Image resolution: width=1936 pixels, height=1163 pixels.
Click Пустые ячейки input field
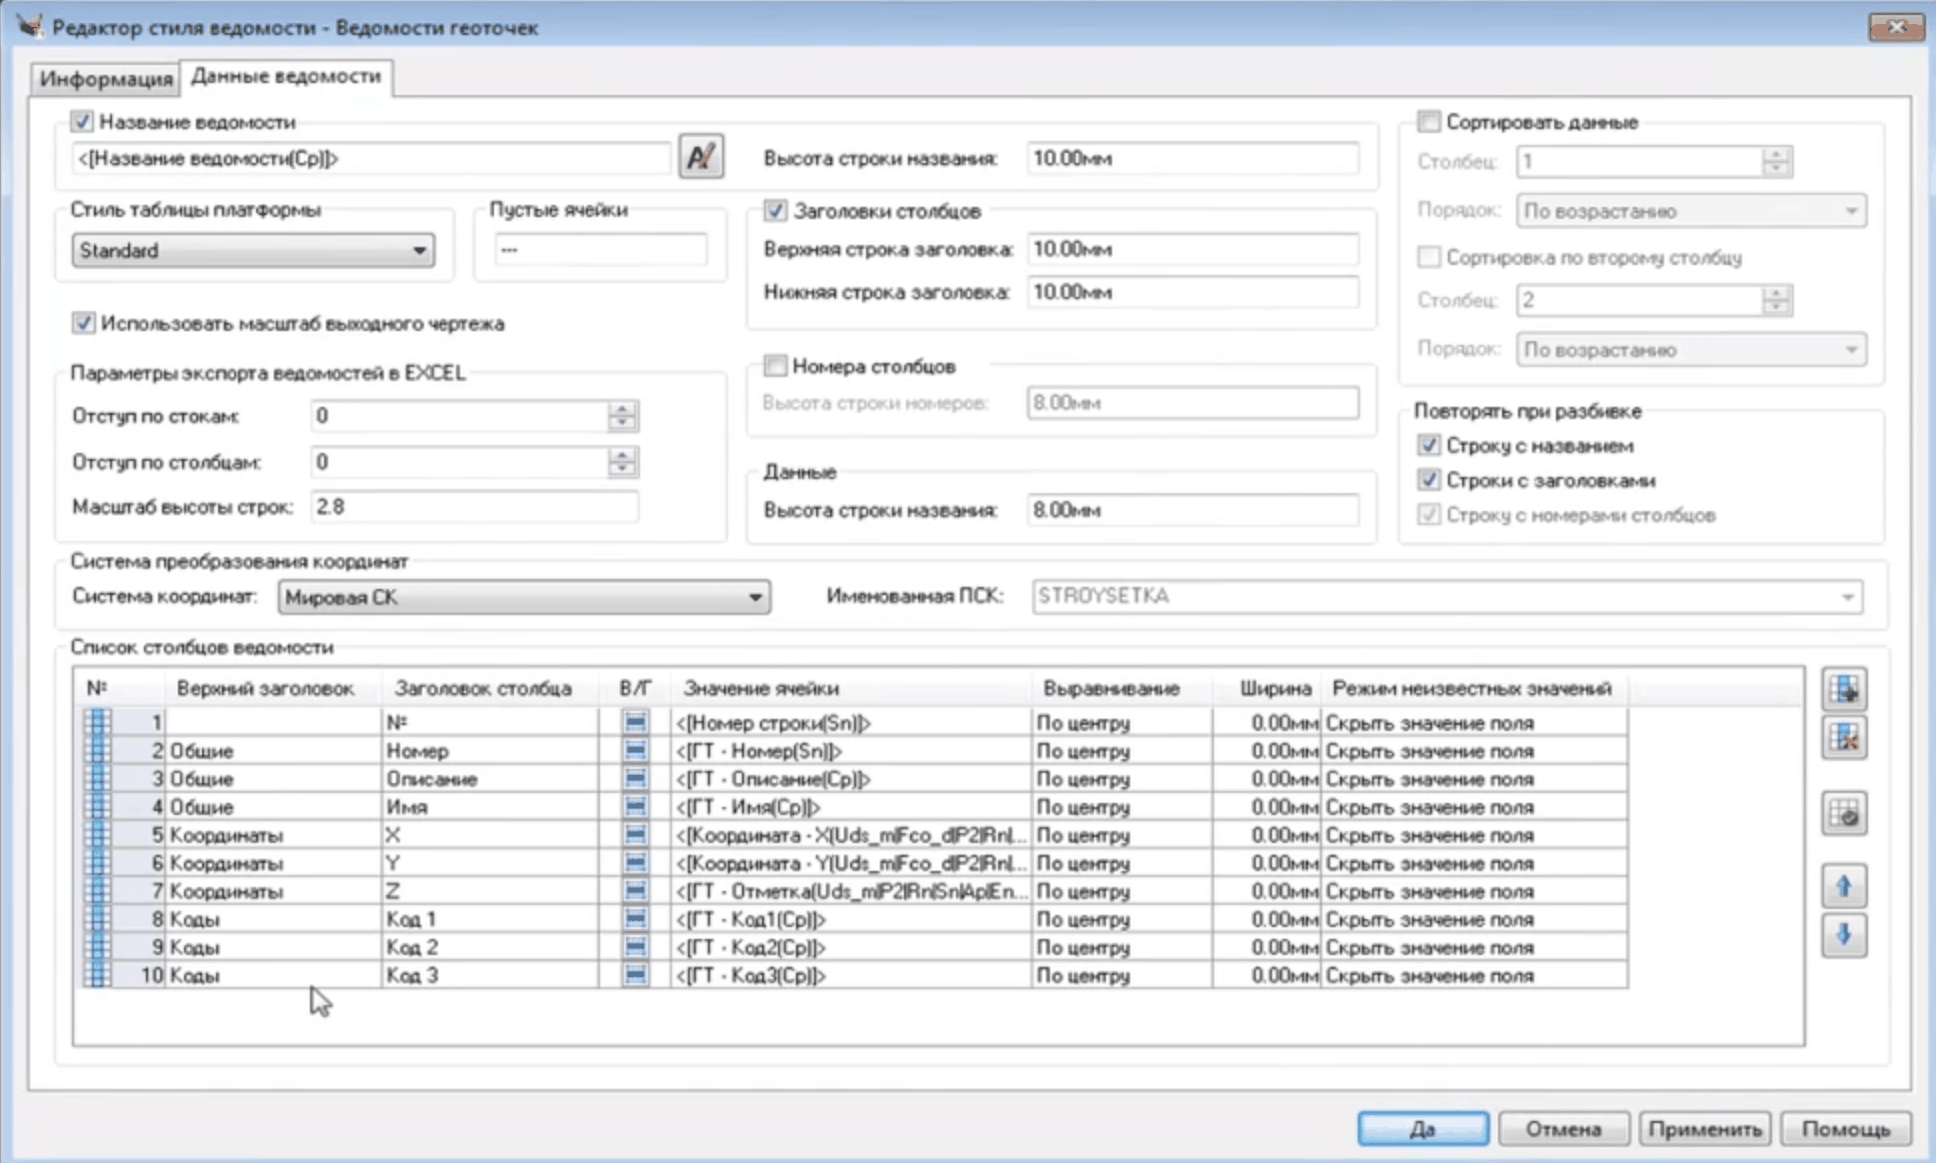click(x=601, y=250)
